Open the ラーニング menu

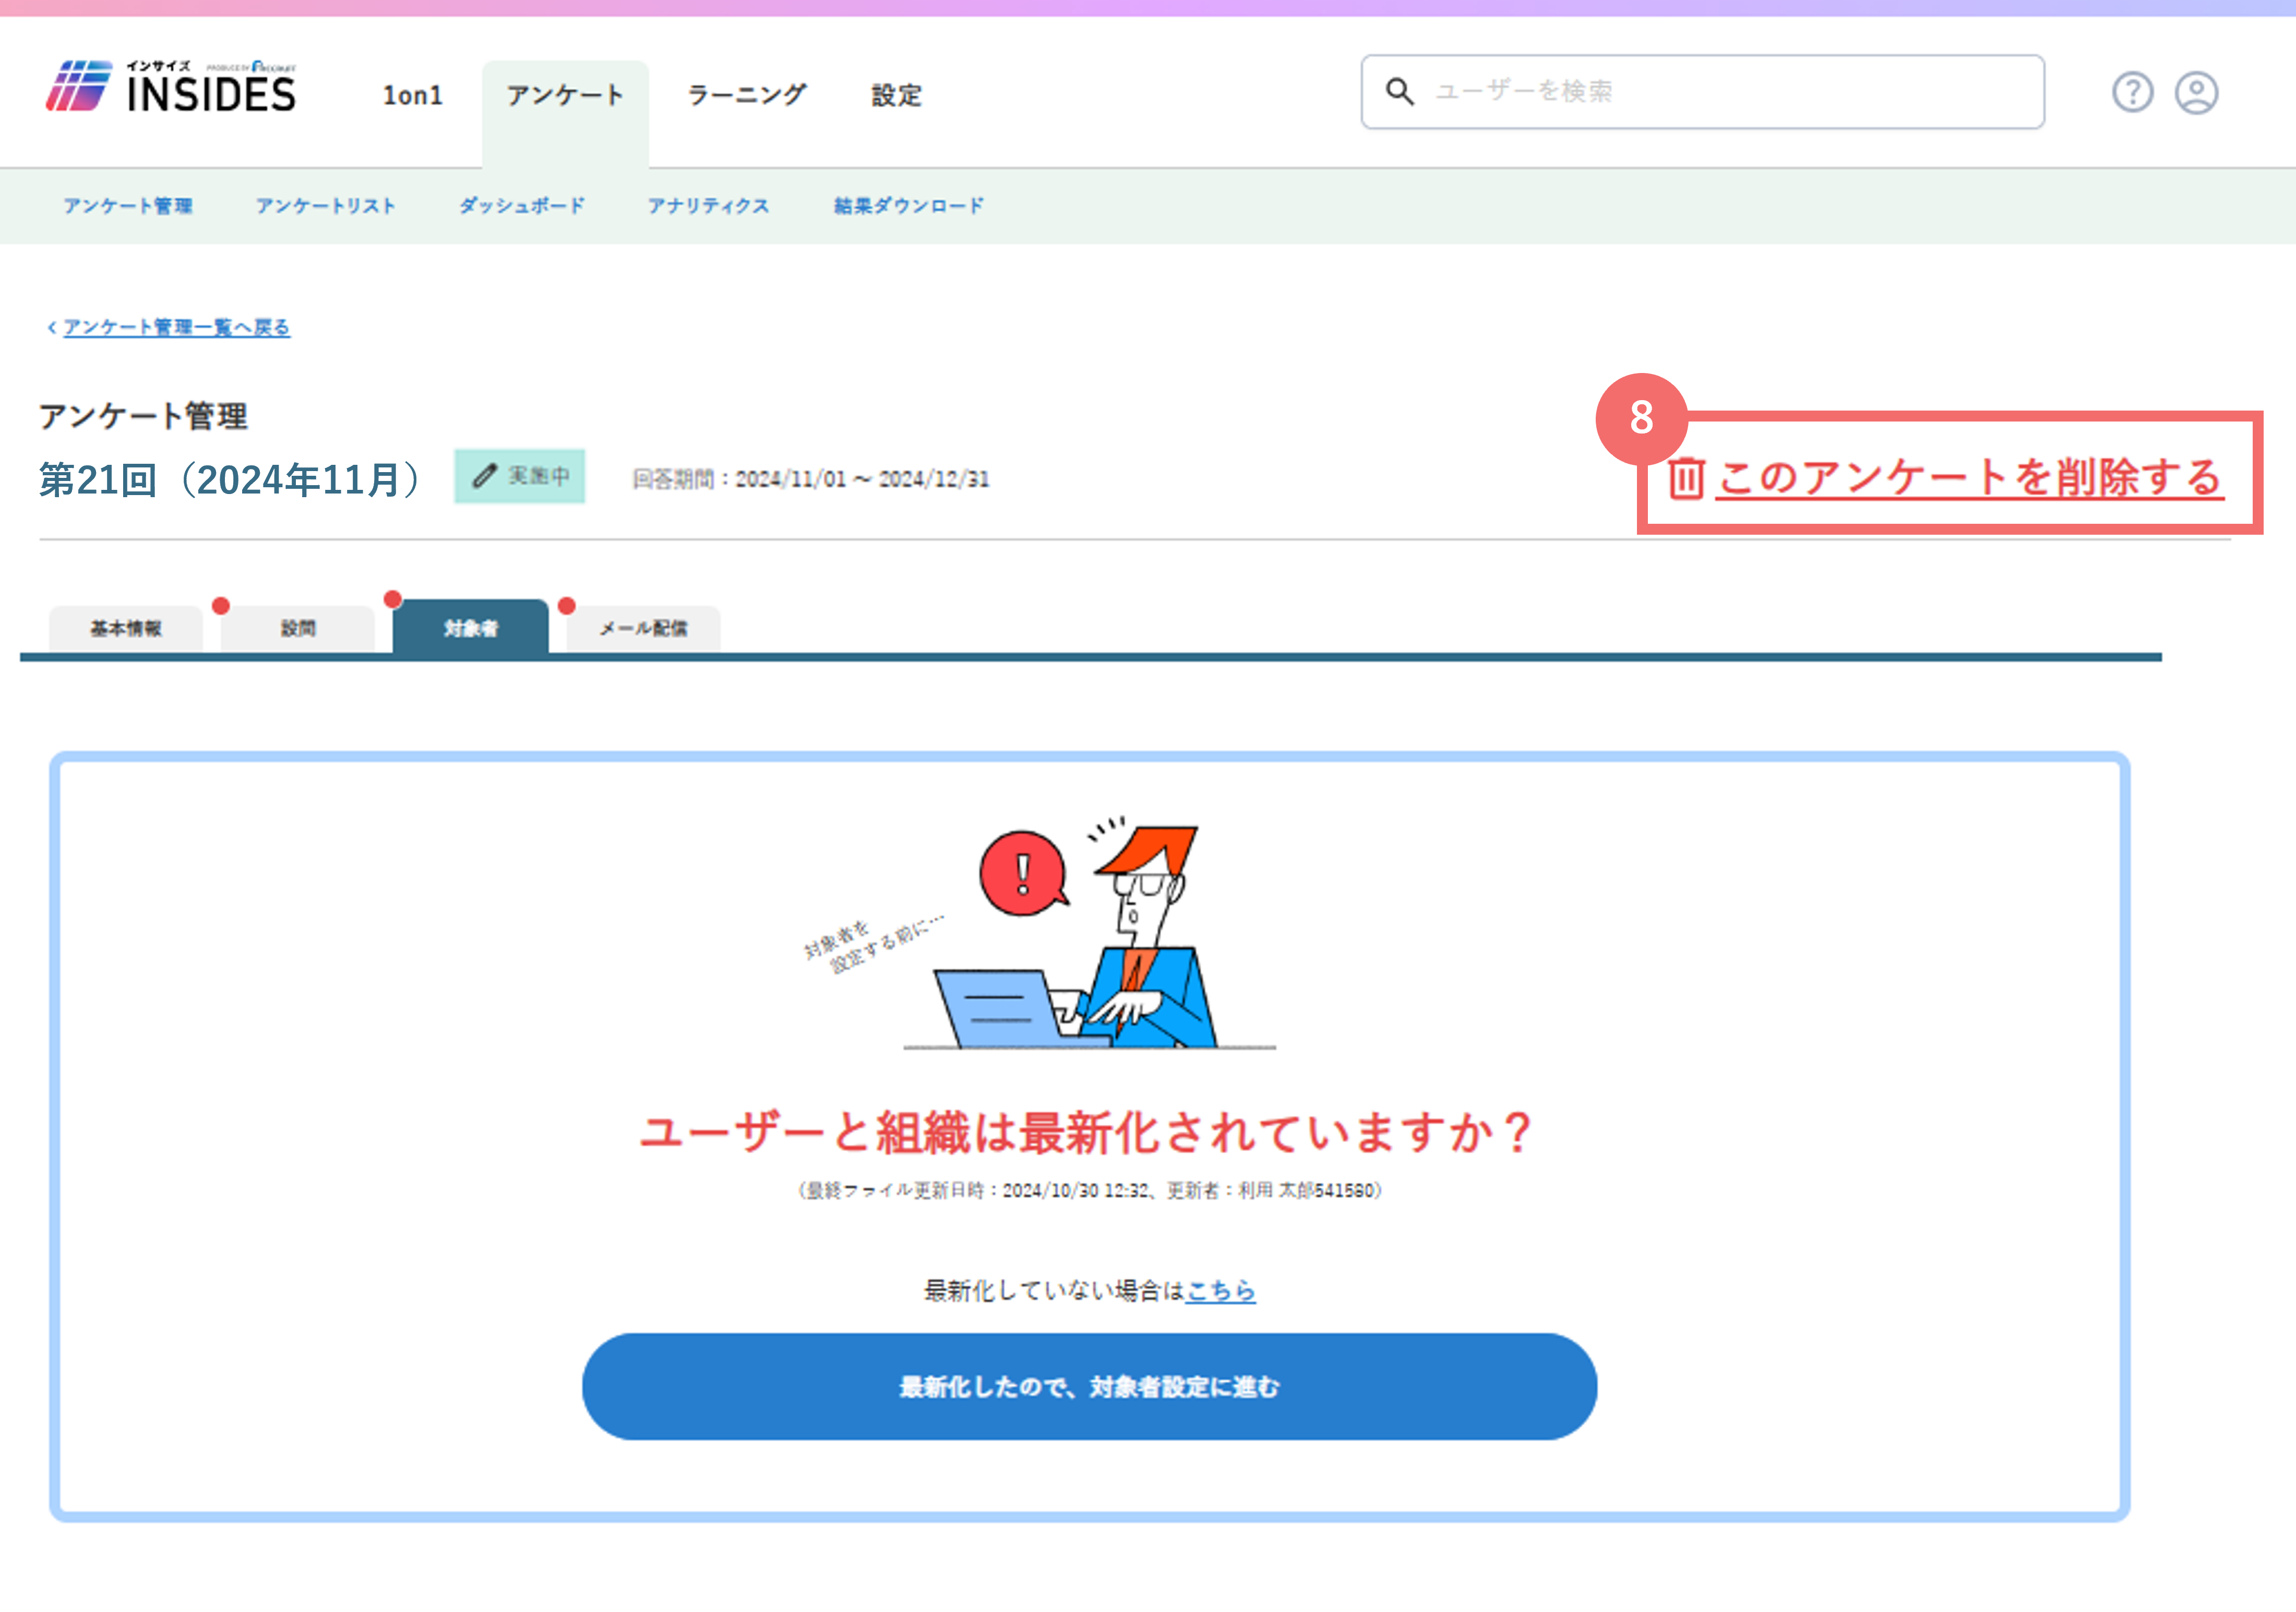pos(746,95)
